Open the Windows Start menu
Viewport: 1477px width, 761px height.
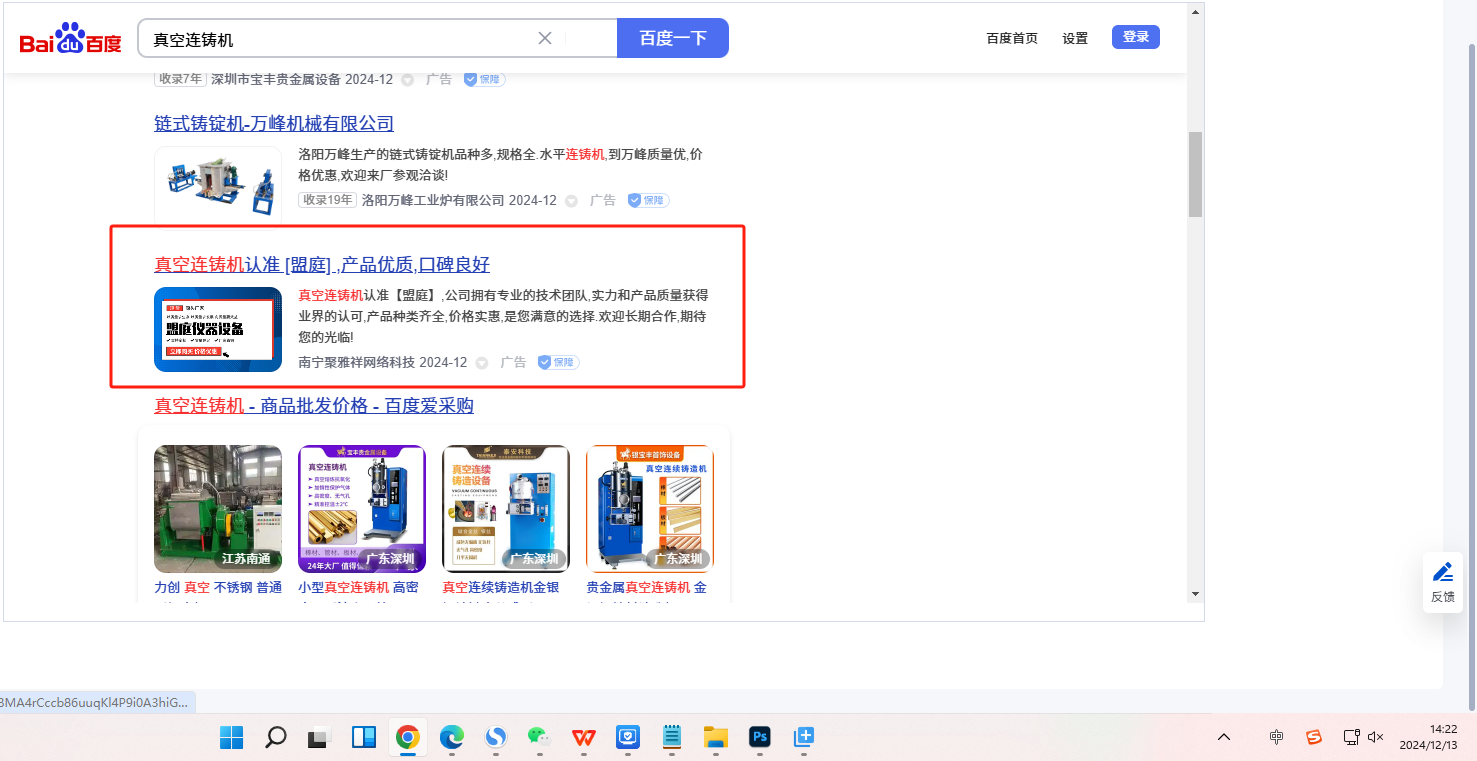[232, 738]
